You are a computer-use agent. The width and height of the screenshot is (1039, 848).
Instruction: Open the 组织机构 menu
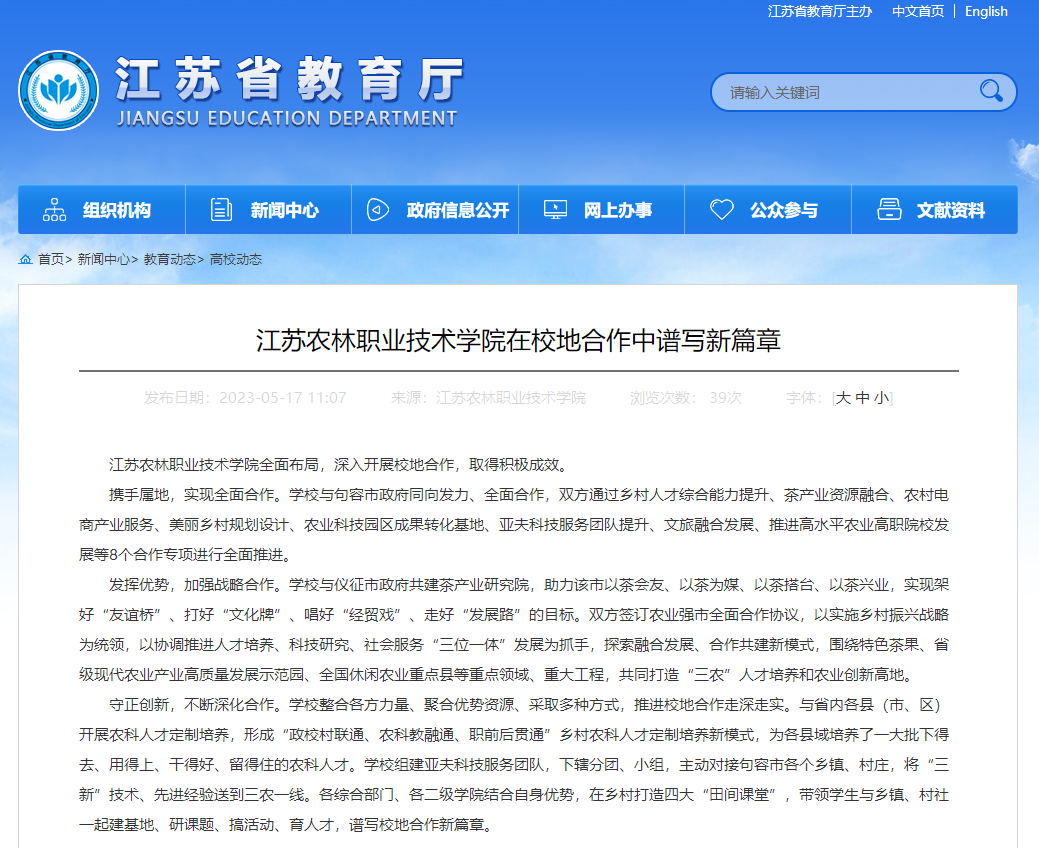click(117, 210)
